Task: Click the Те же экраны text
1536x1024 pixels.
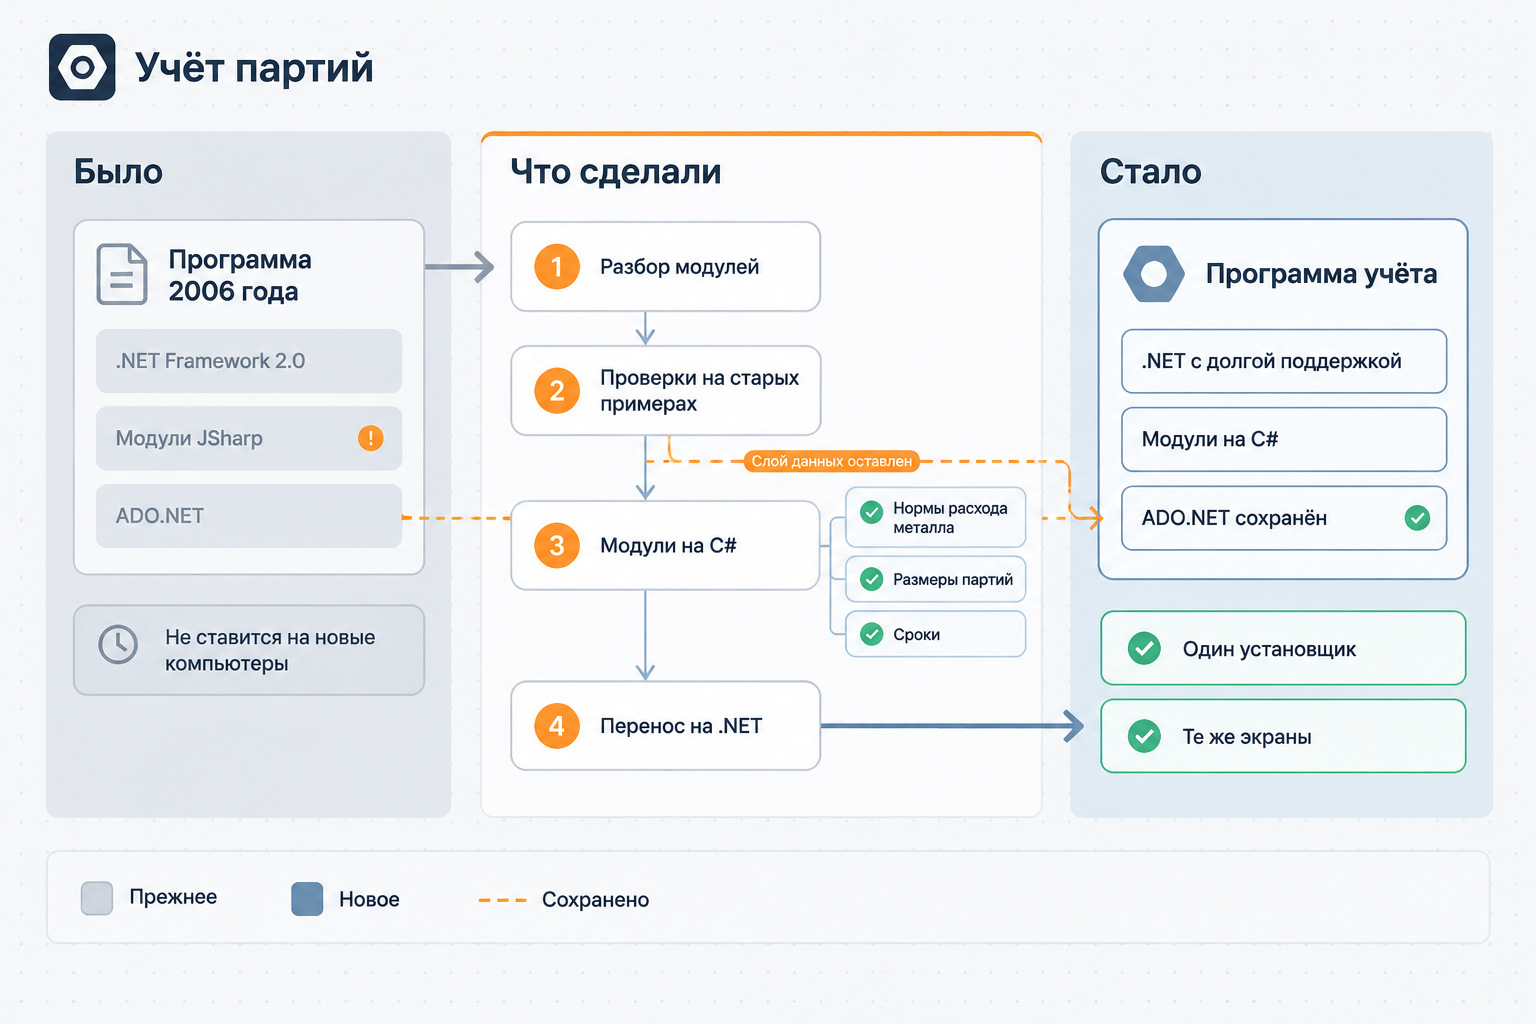Action: pyautogui.click(x=1247, y=737)
